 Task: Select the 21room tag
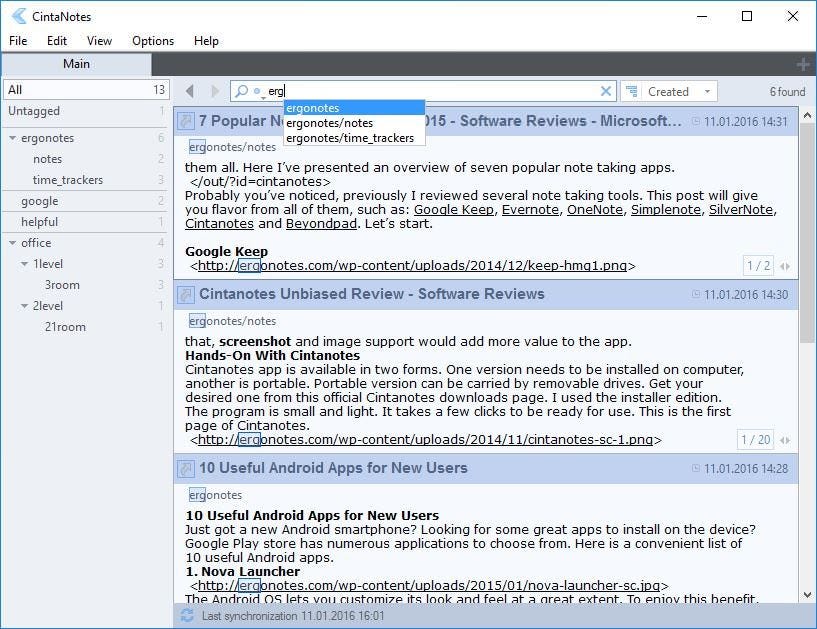86,327
